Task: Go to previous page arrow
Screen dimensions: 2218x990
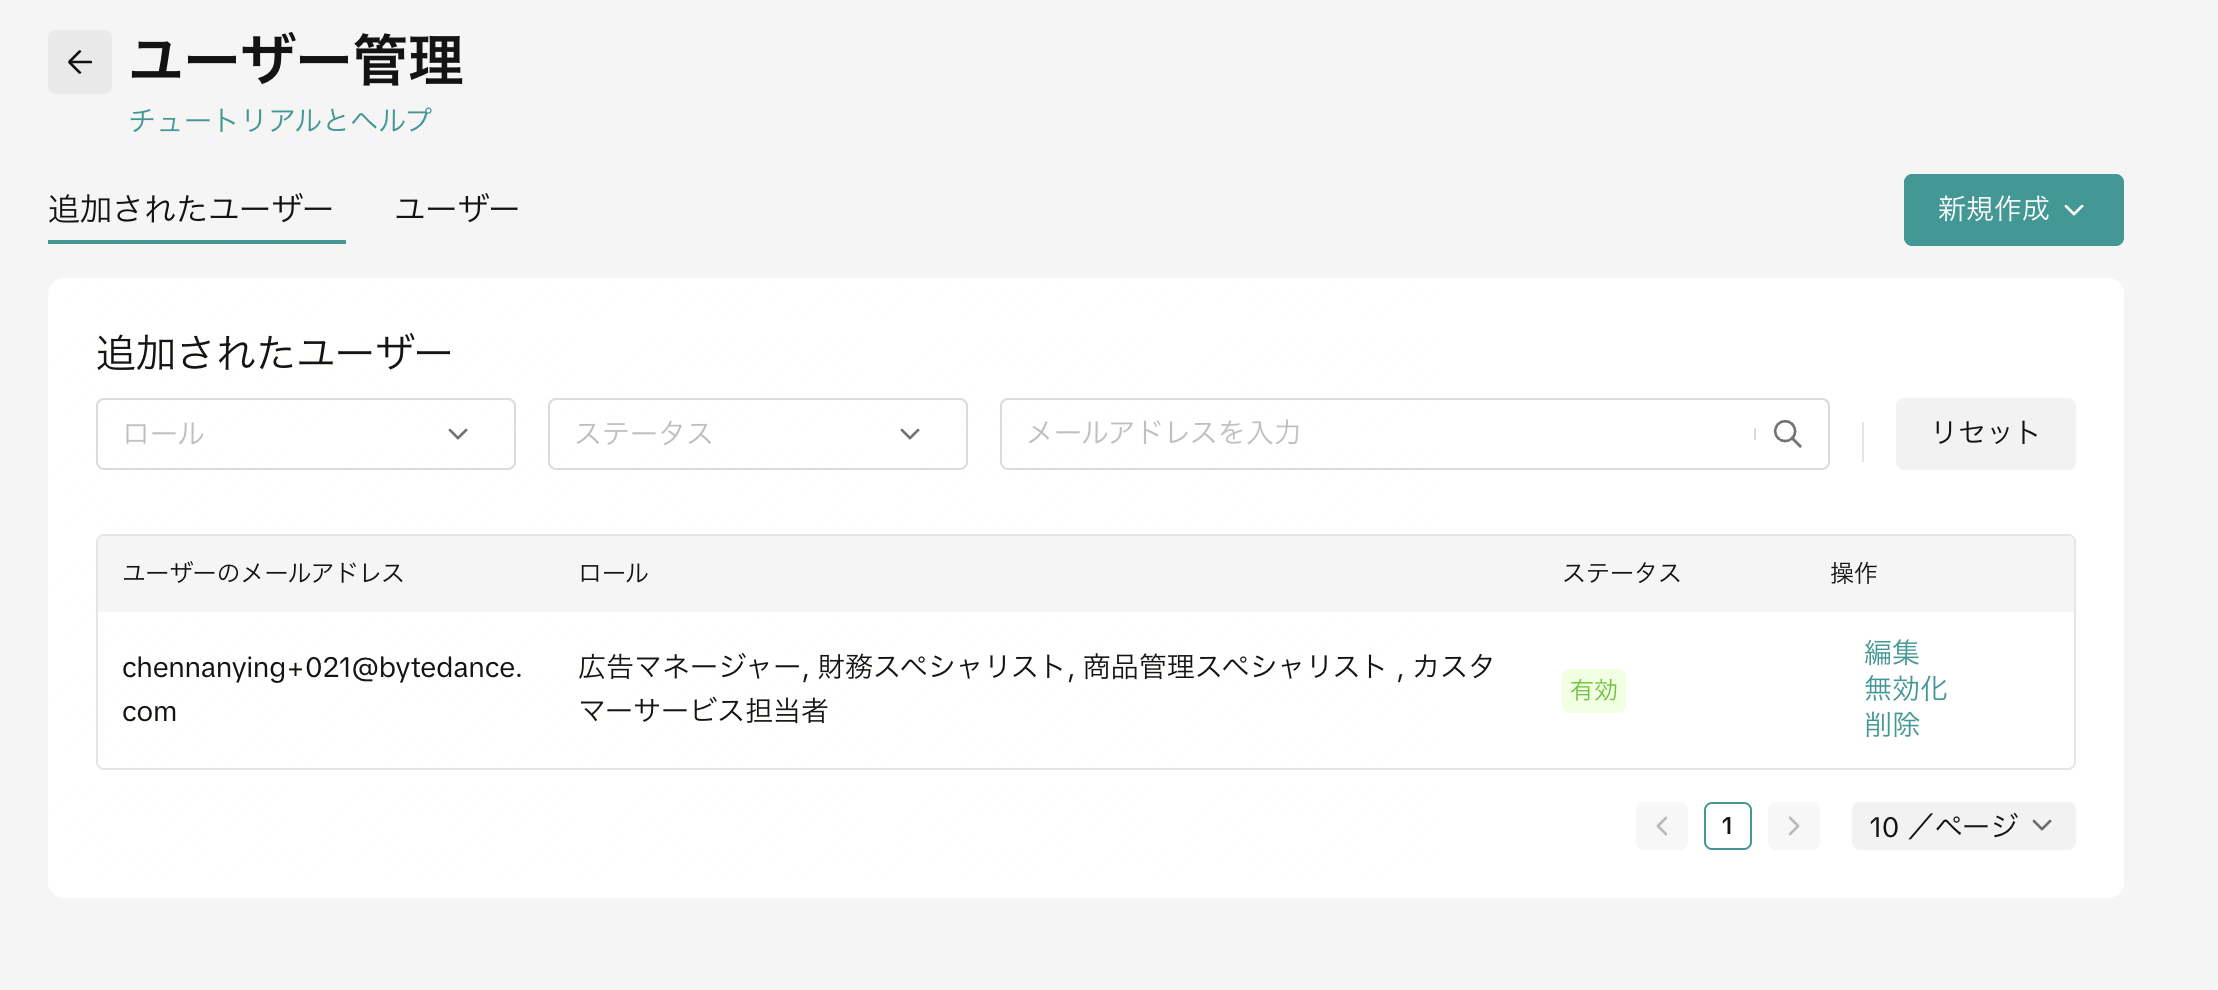Action: [1662, 826]
